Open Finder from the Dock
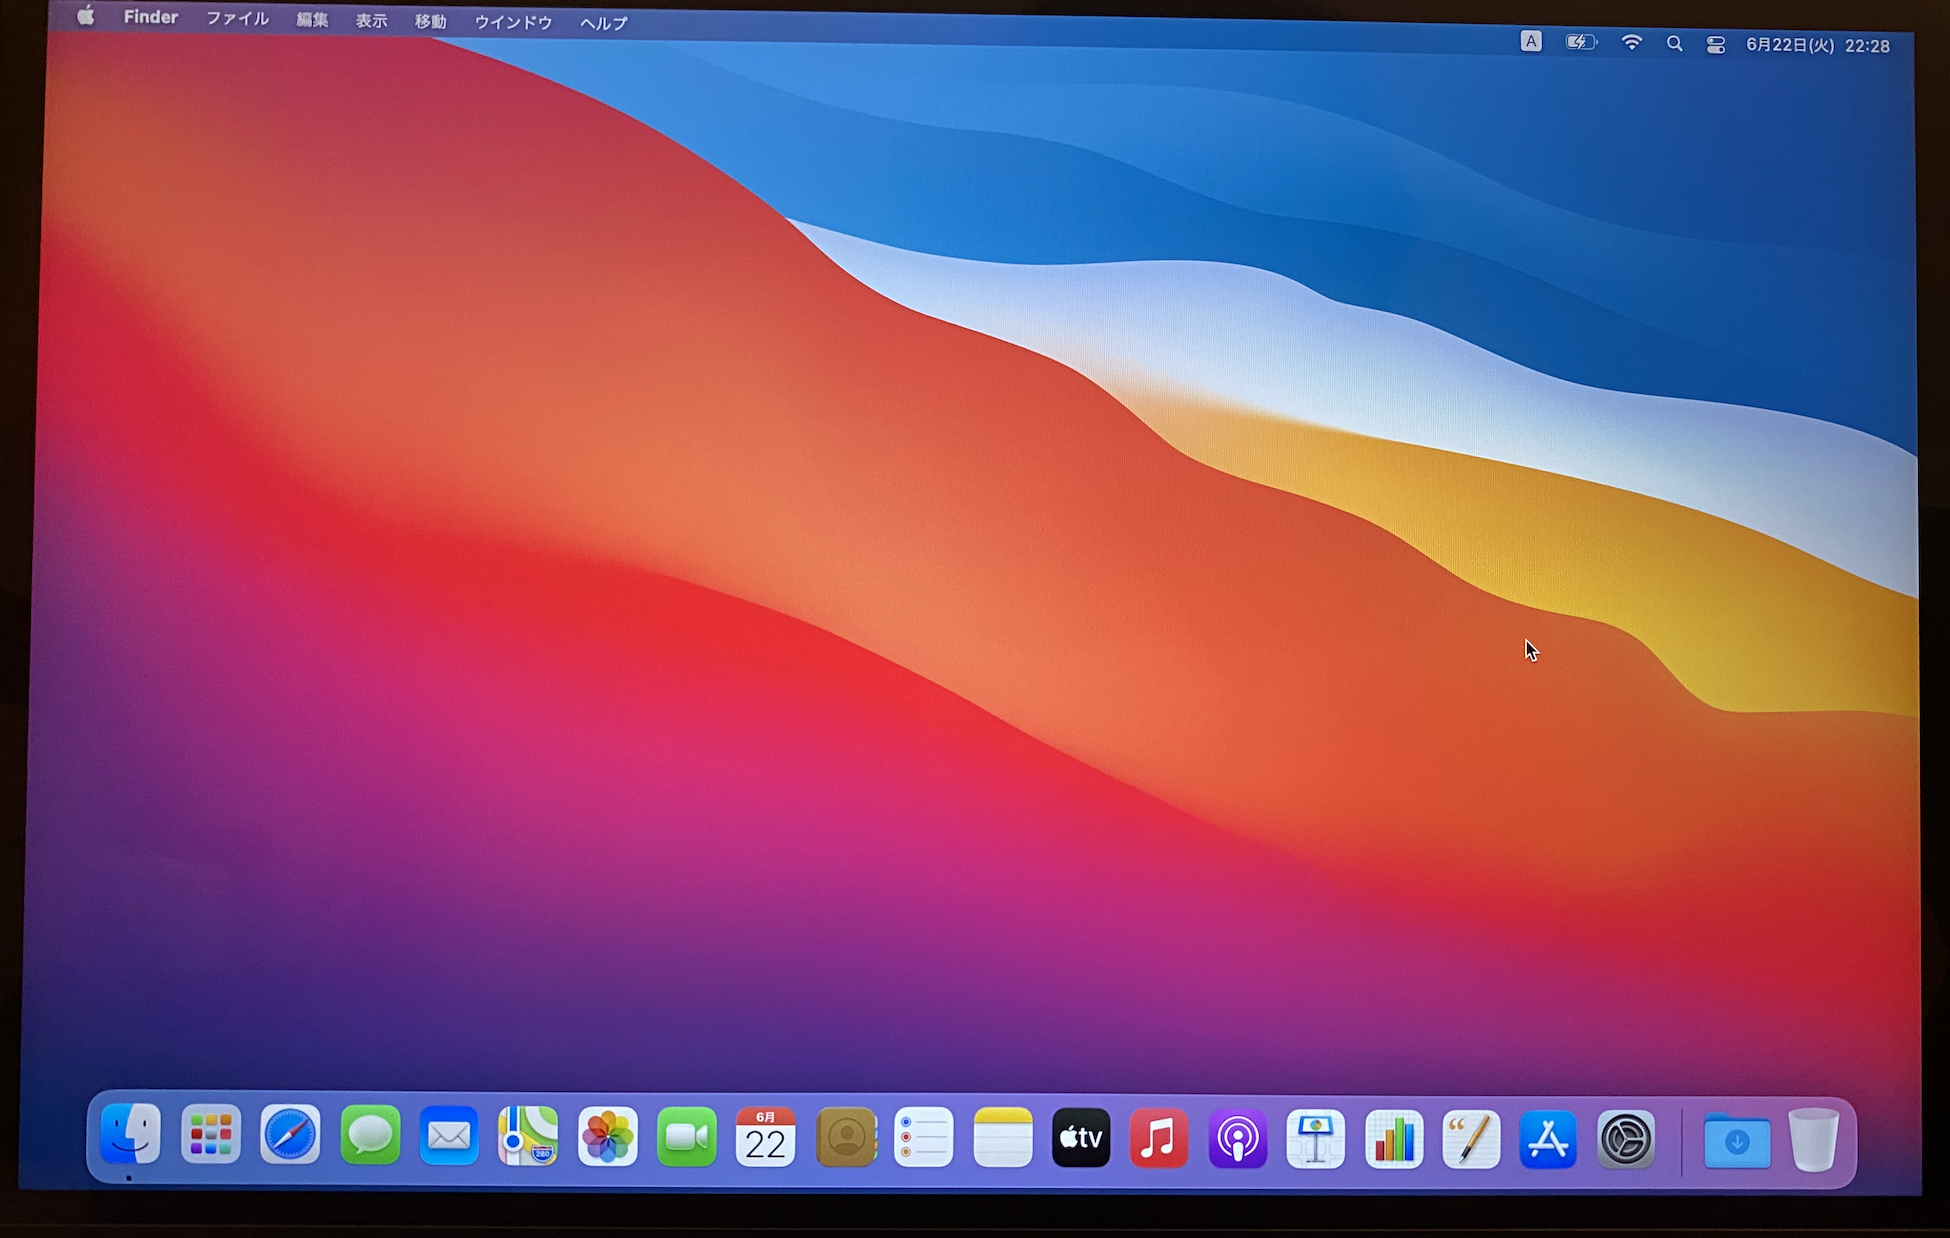1950x1238 pixels. click(x=131, y=1136)
